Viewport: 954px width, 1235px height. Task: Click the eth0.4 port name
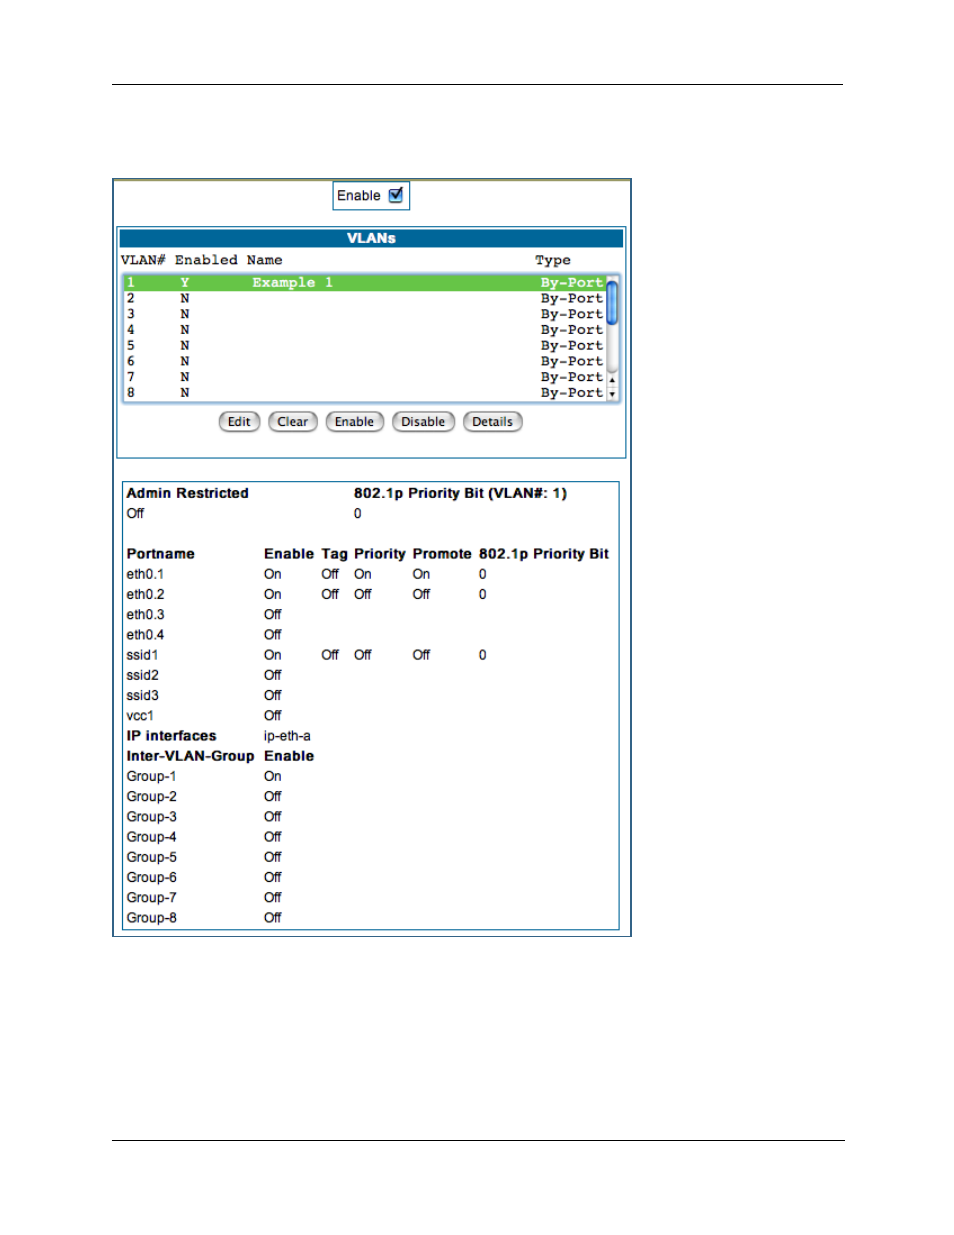[145, 634]
